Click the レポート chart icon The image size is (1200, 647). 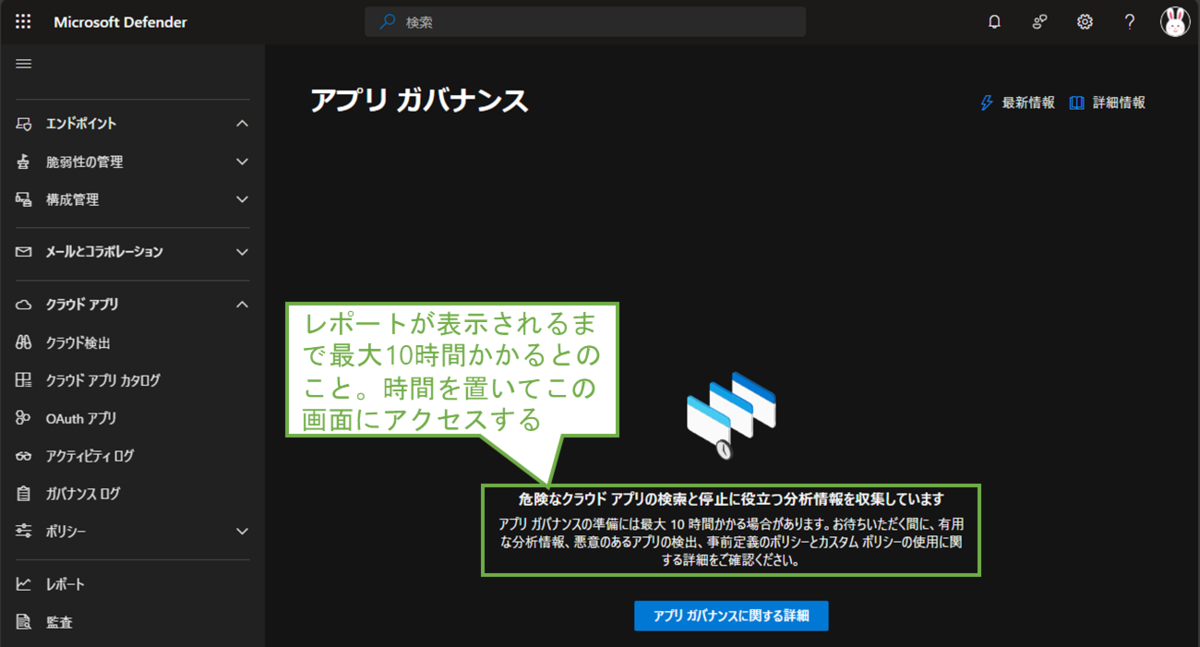pyautogui.click(x=24, y=585)
